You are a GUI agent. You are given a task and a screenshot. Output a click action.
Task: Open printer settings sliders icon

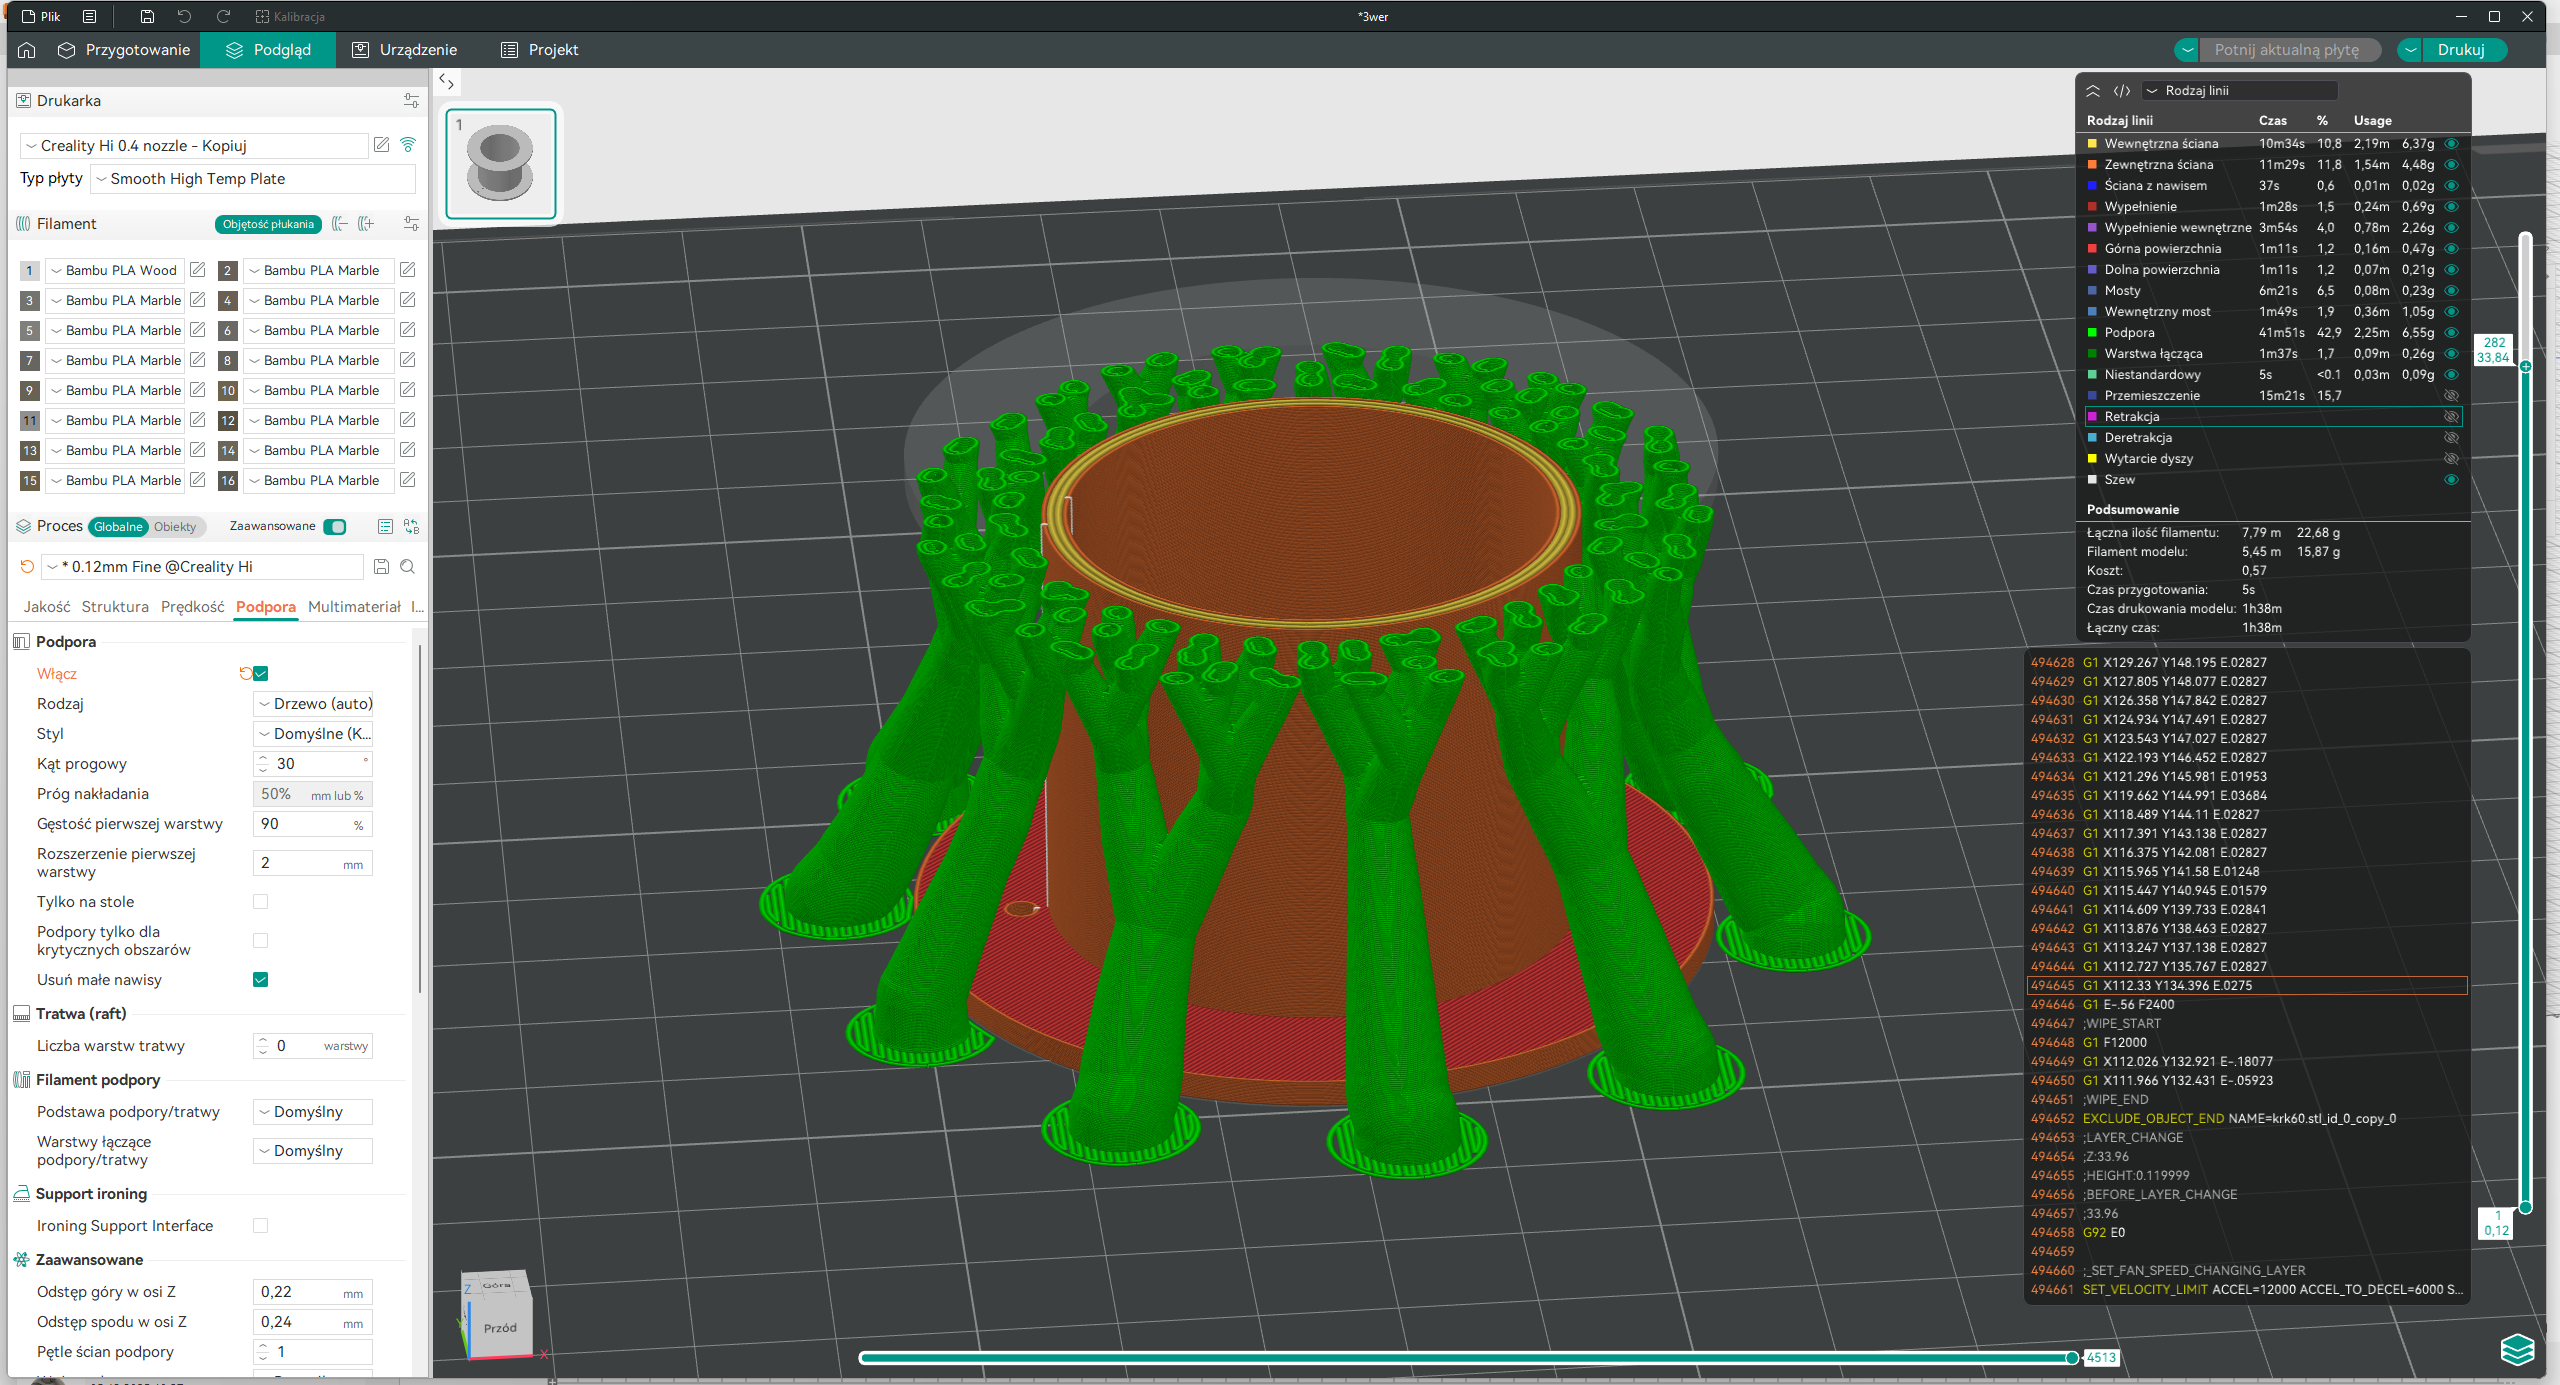[411, 101]
